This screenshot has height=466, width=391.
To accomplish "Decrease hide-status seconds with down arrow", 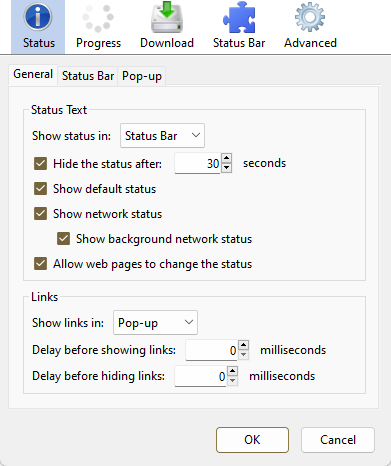I will coord(227,168).
